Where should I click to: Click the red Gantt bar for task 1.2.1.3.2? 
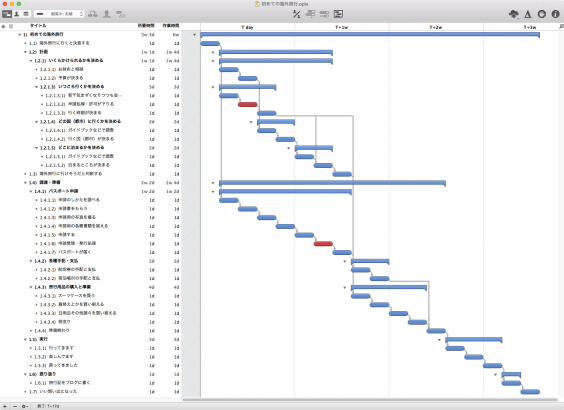247,104
